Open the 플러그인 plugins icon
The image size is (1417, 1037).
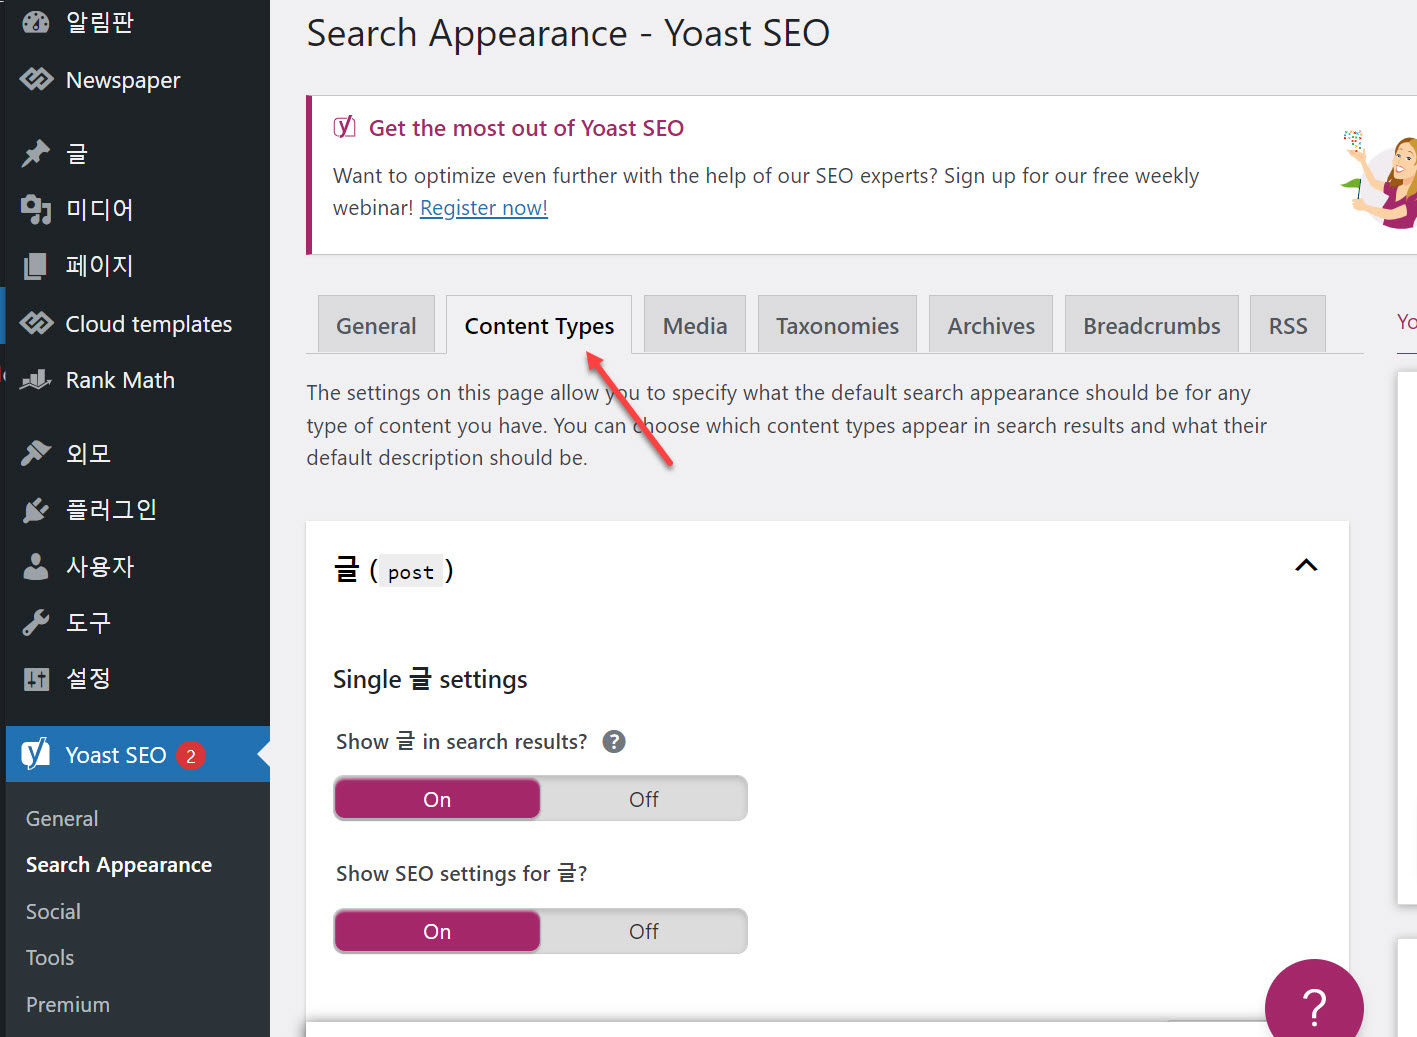click(36, 509)
